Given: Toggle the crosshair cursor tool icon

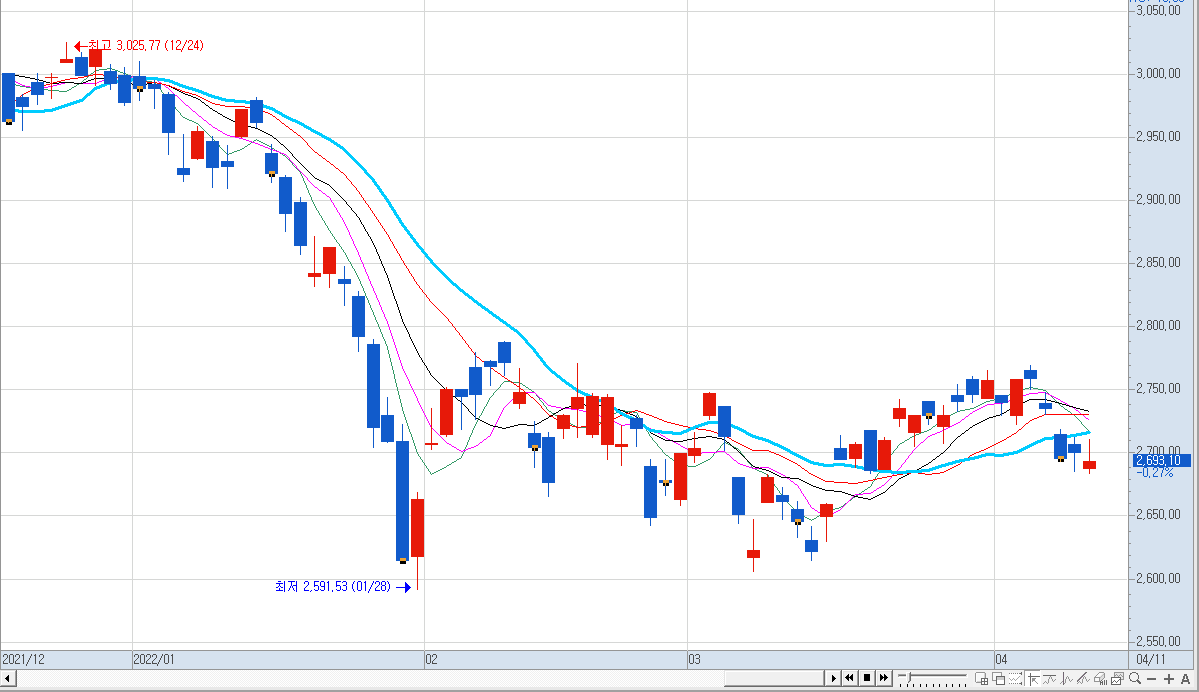Looking at the screenshot, I should click(x=1033, y=679).
